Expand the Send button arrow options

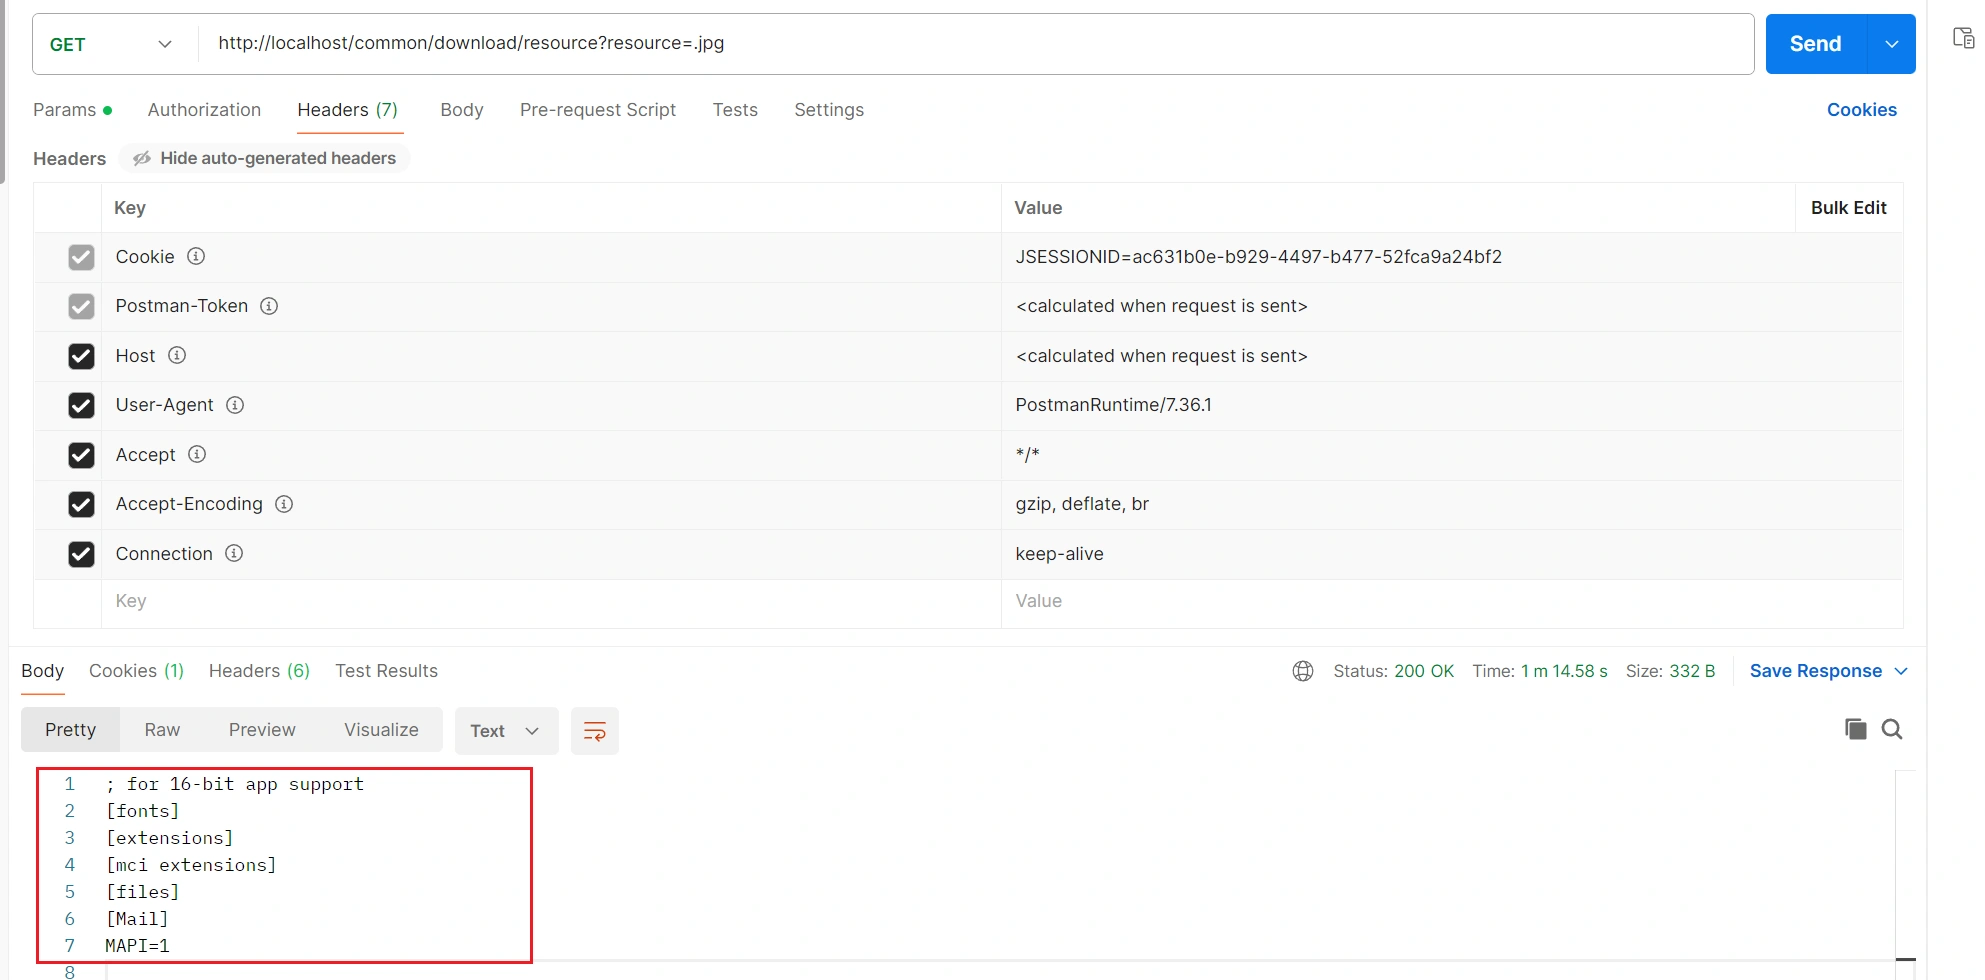point(1891,44)
